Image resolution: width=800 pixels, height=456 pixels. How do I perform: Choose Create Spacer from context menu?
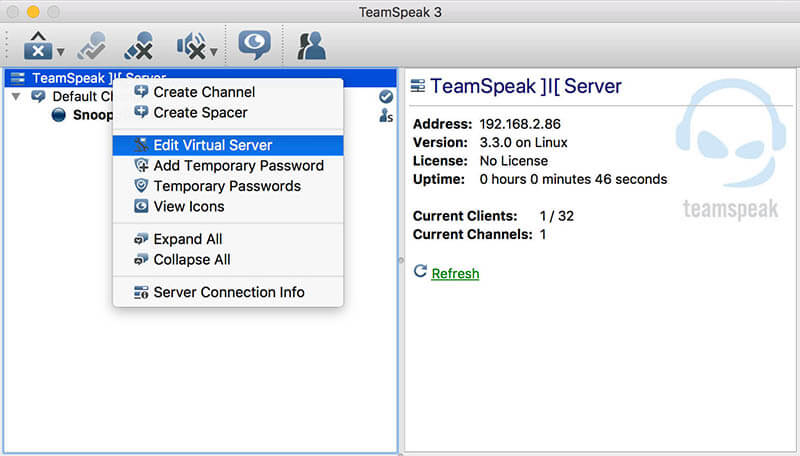coord(228,112)
